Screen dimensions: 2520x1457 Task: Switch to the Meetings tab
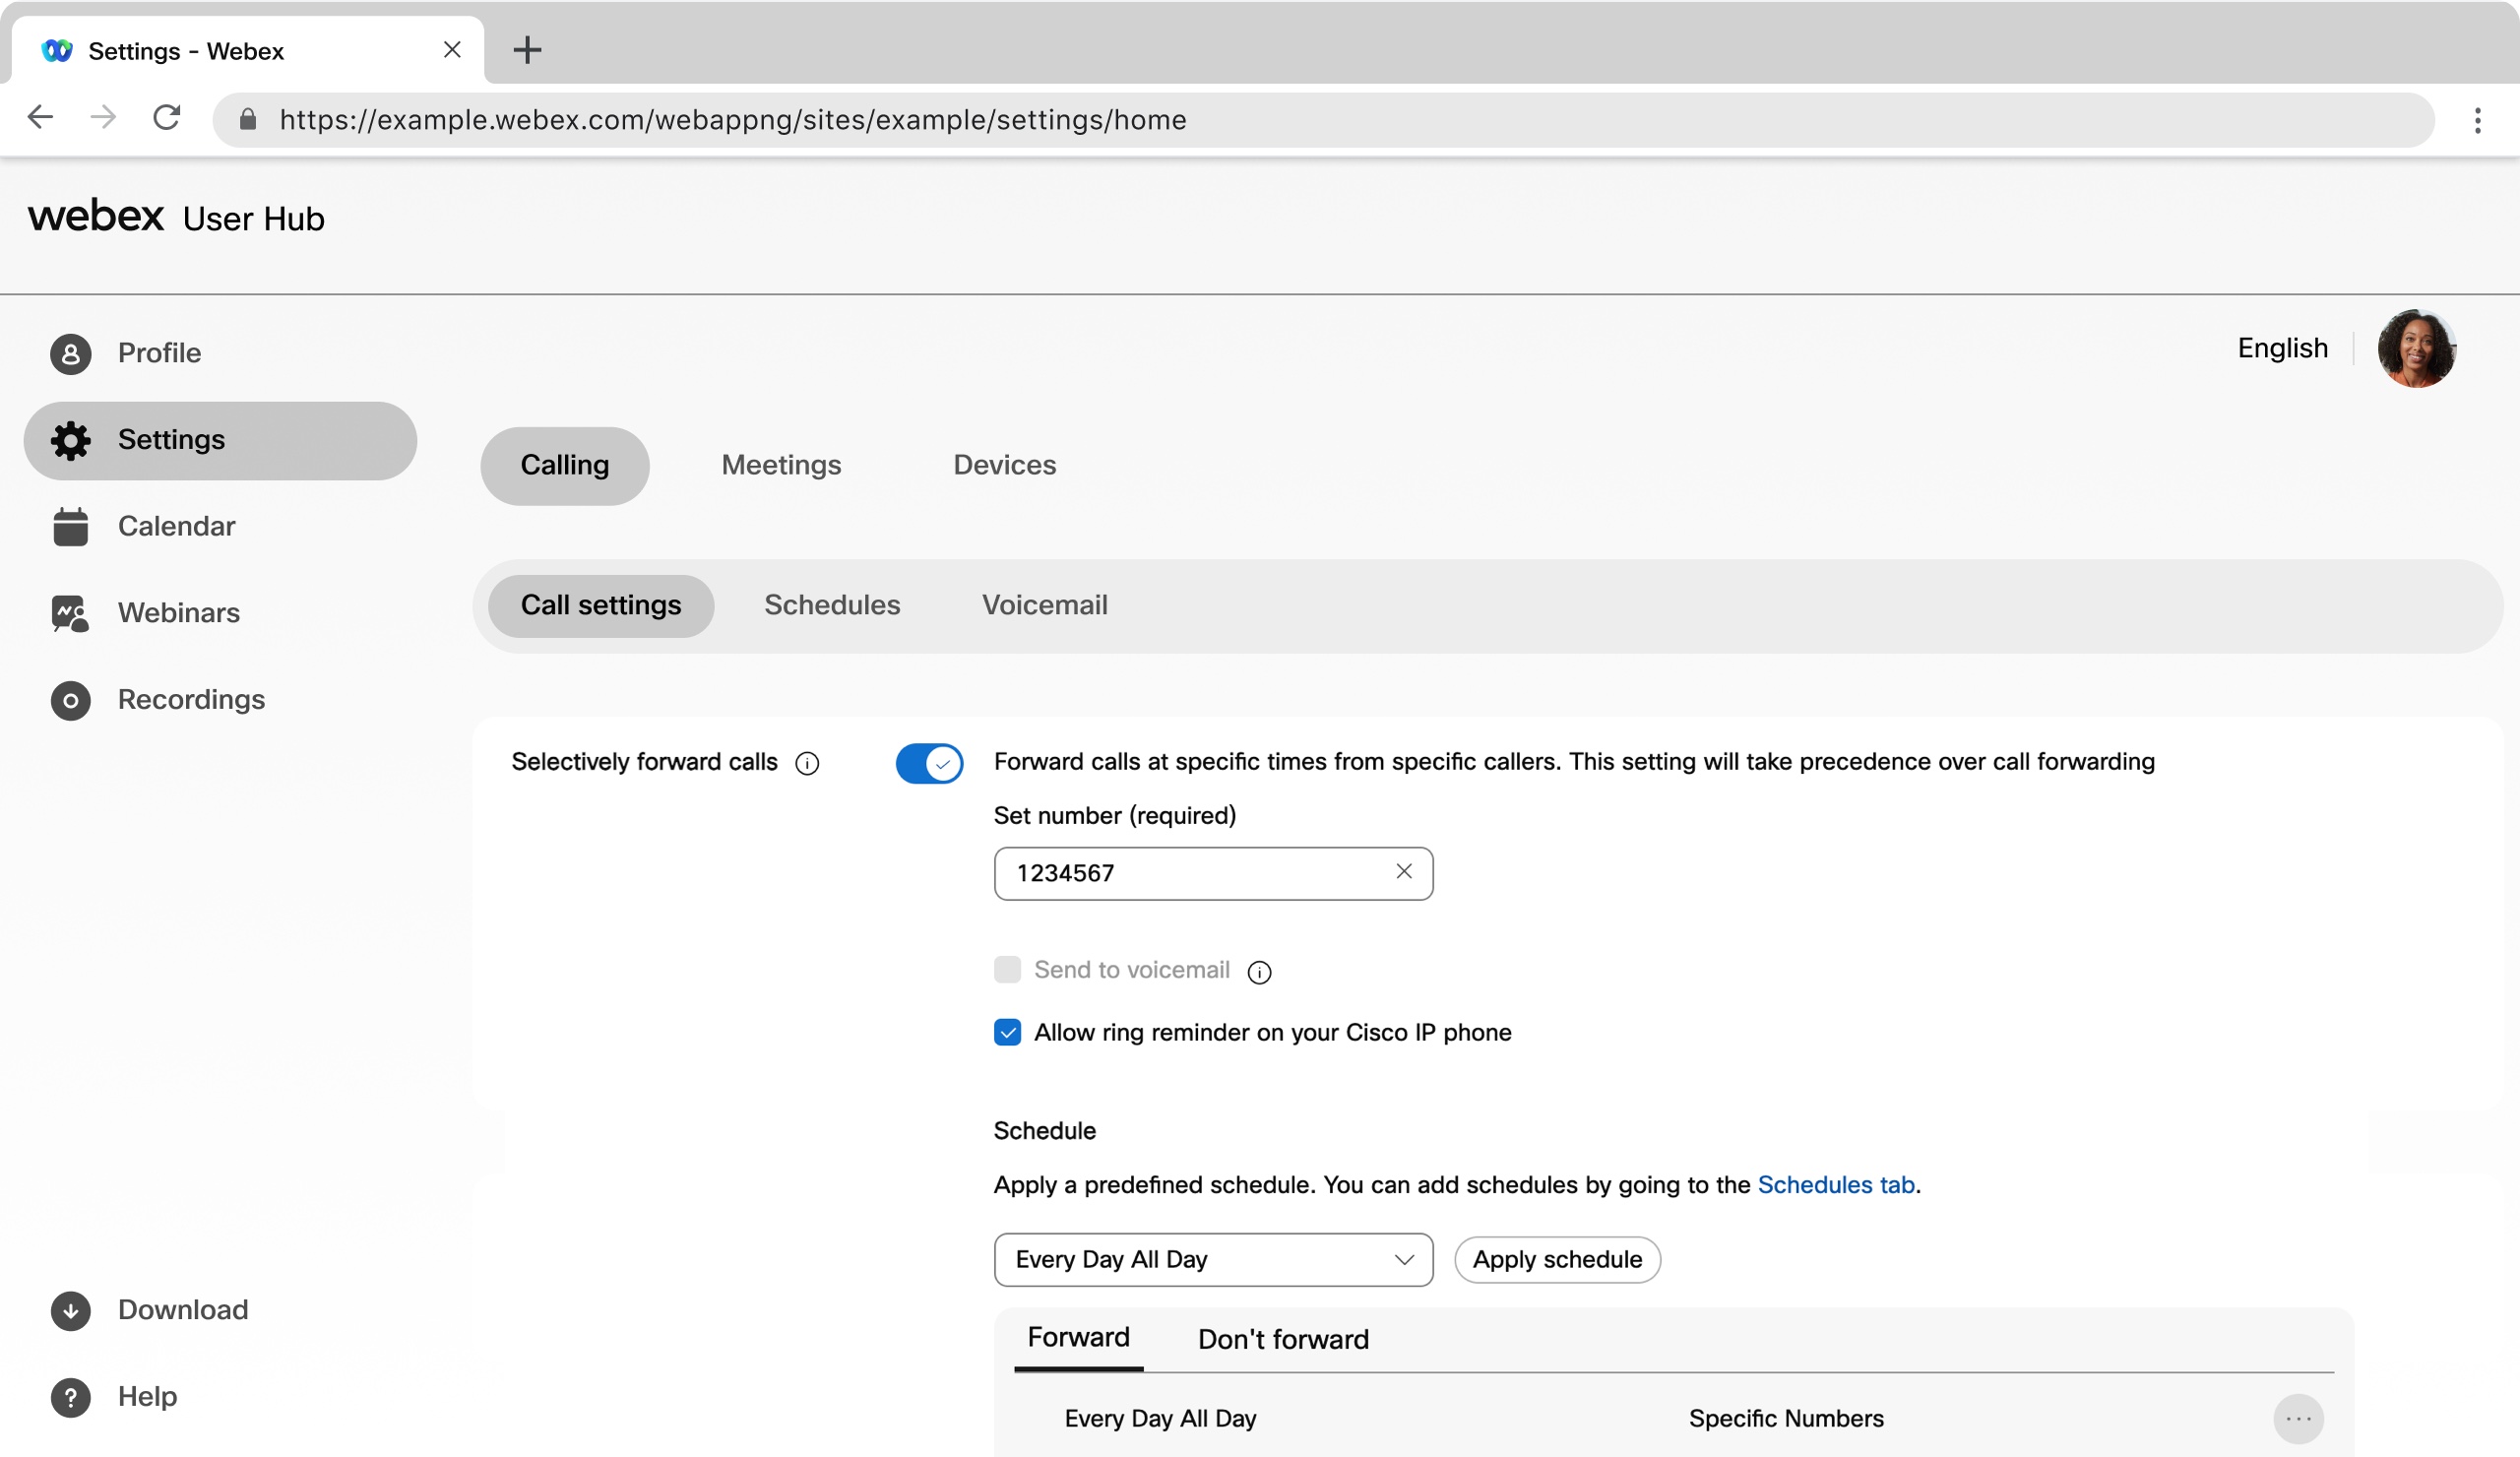coord(783,465)
